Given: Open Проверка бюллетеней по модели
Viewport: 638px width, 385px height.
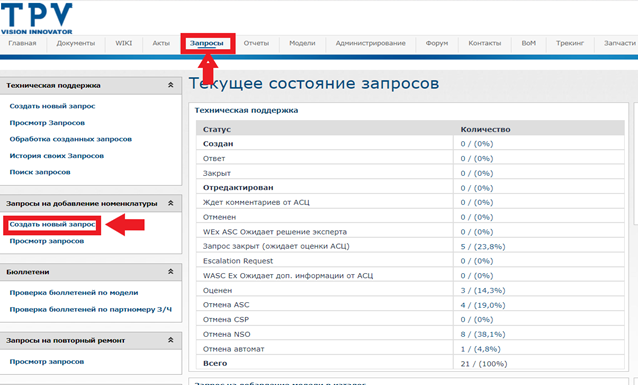Looking at the screenshot, I should [74, 293].
